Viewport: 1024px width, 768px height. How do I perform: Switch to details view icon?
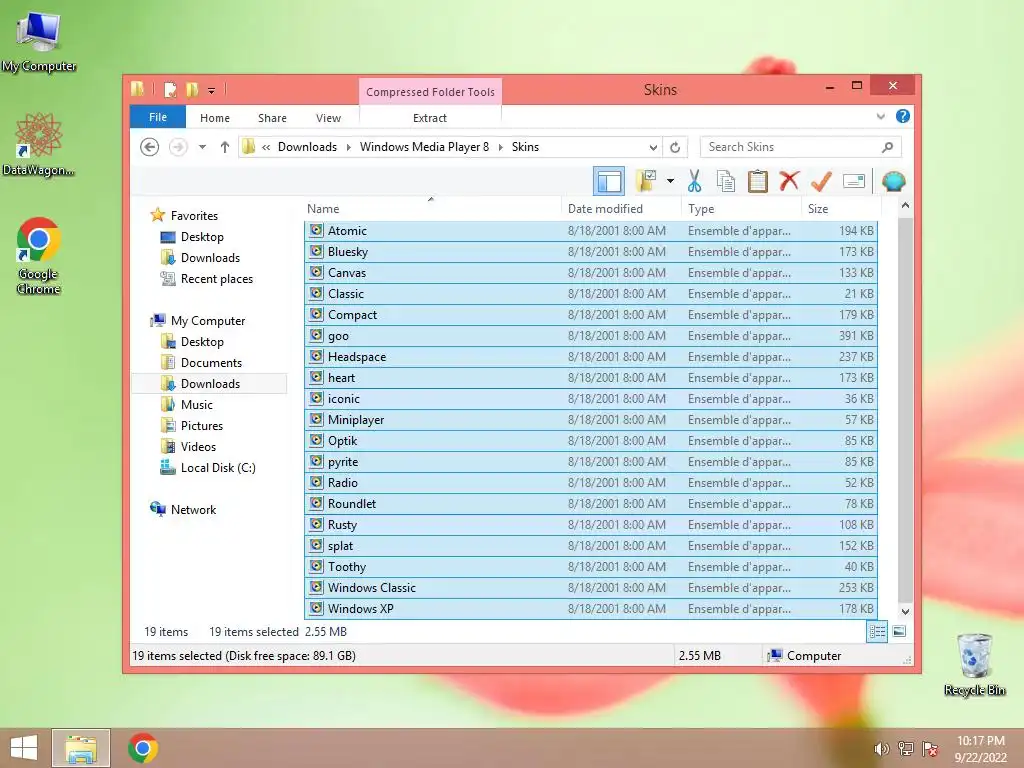tap(877, 632)
